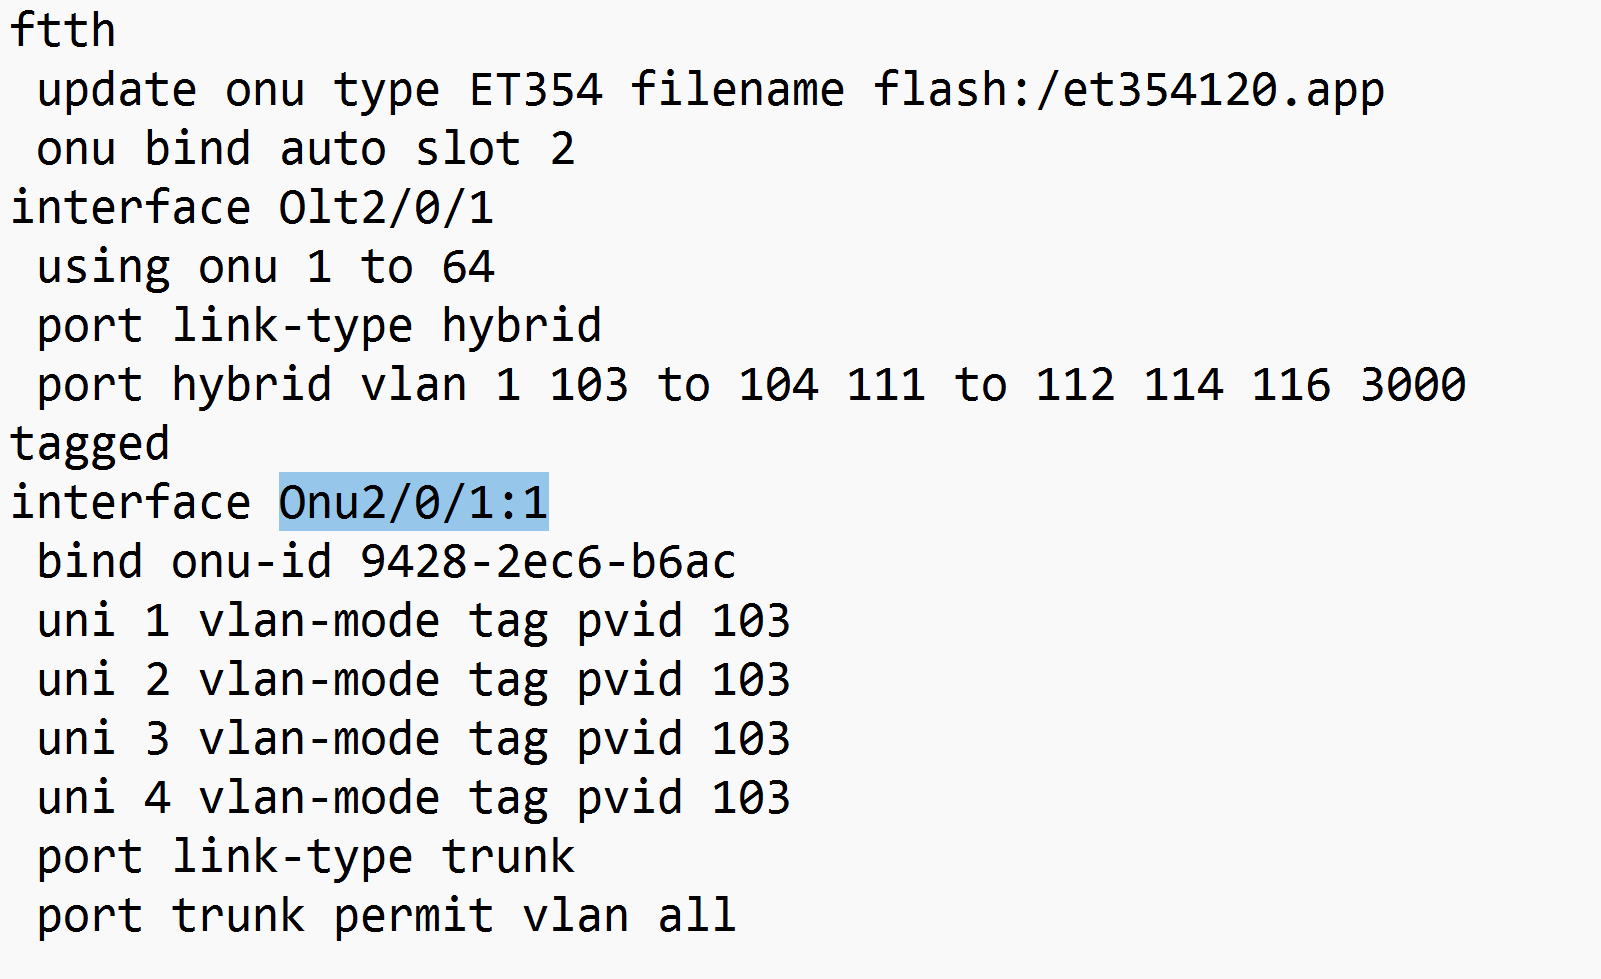Click the word "hybrid" in port link-type hybrid
Image resolution: width=1601 pixels, height=979 pixels.
coord(521,326)
